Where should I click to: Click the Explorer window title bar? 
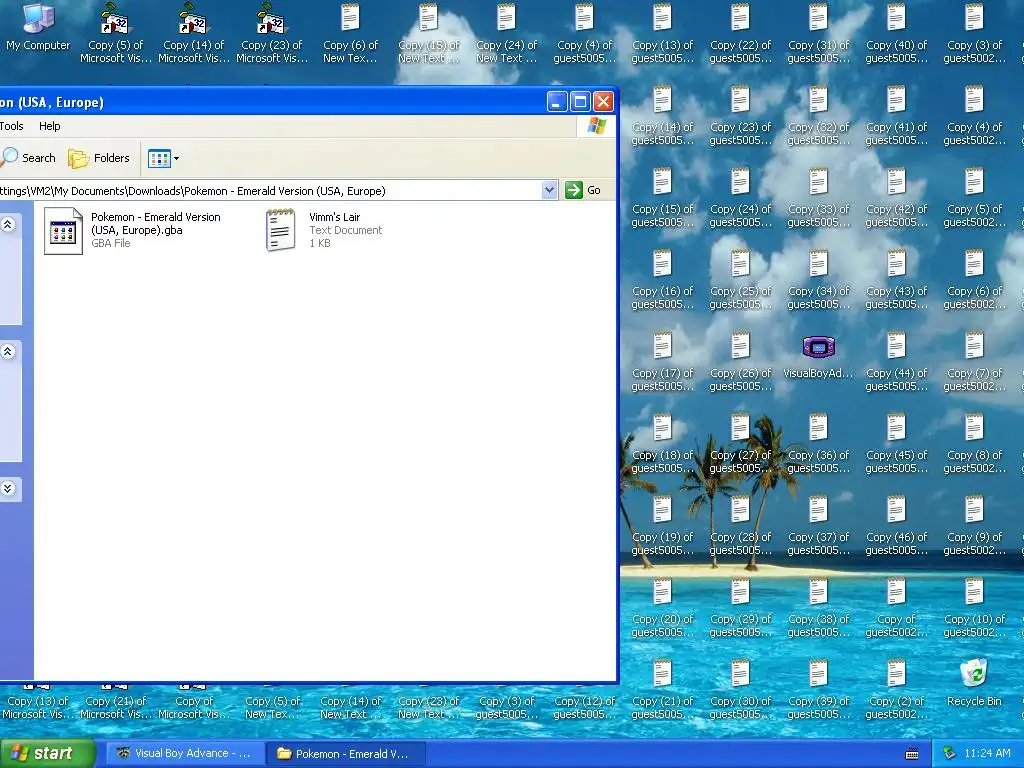[x=271, y=102]
